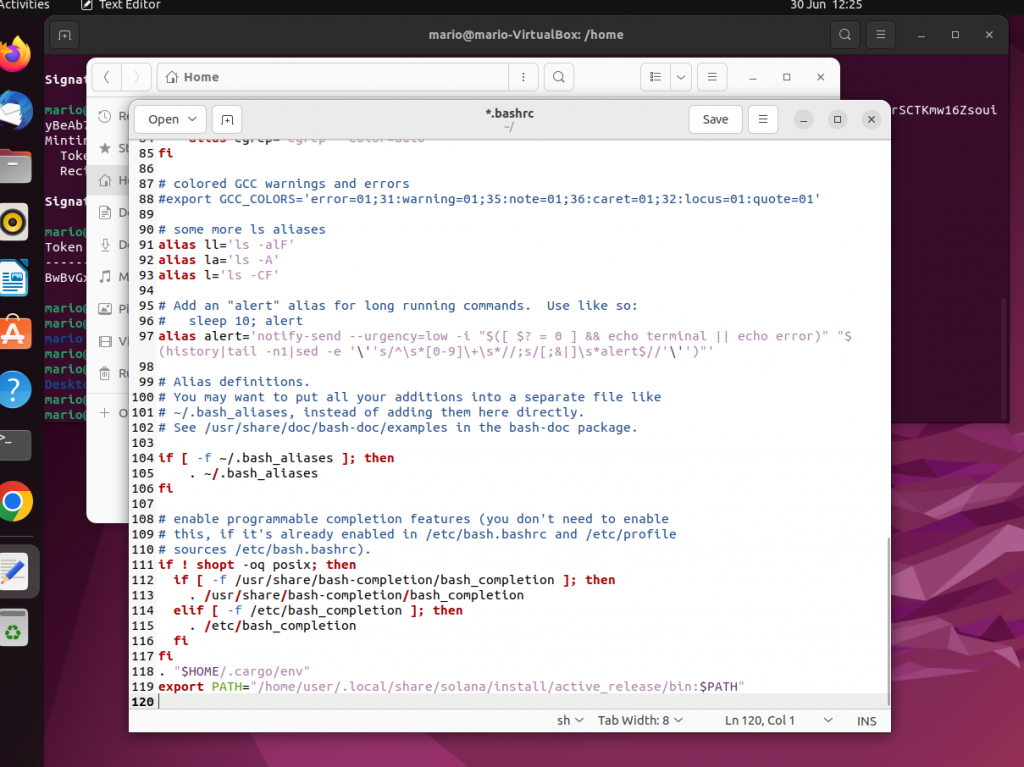This screenshot has height=767, width=1024.
Task: Open the Firefox icon in the dock
Action: (x=15, y=54)
